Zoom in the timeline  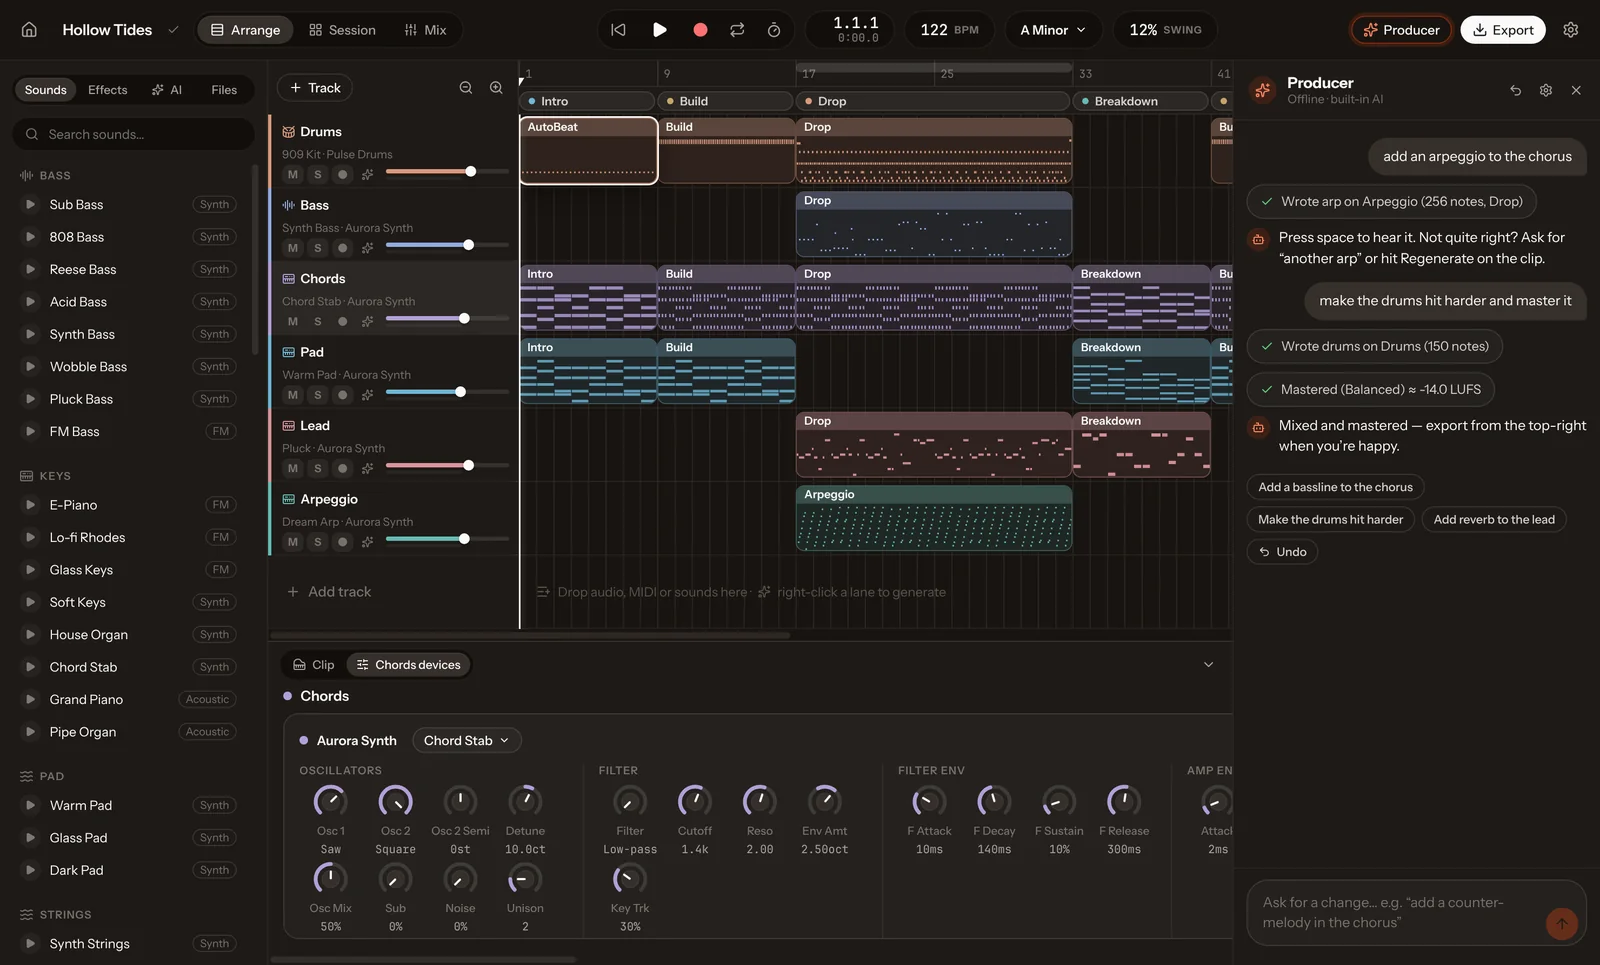(x=496, y=88)
